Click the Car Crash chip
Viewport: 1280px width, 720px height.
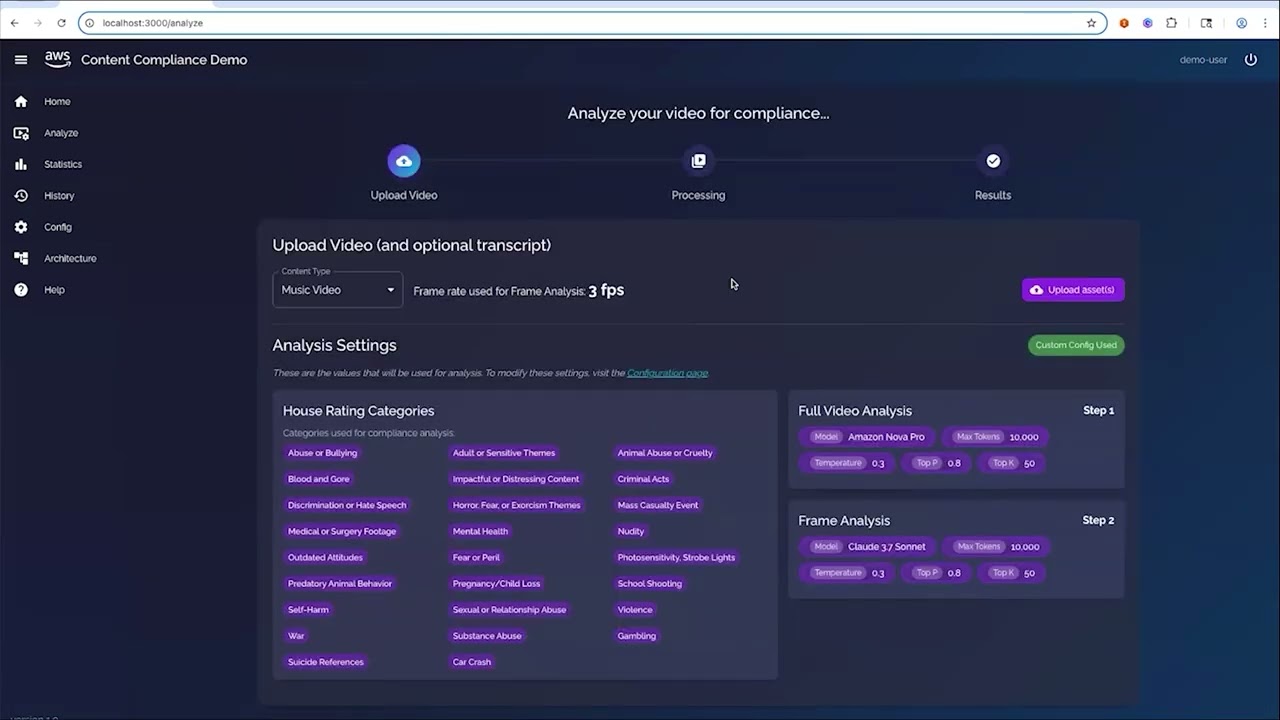pyautogui.click(x=472, y=661)
